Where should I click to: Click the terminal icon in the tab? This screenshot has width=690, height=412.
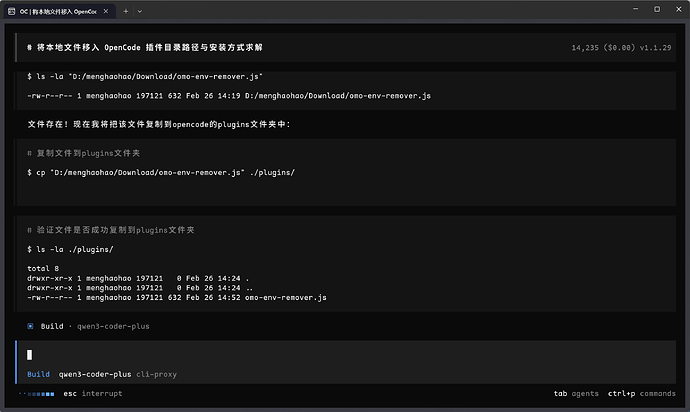[12, 11]
